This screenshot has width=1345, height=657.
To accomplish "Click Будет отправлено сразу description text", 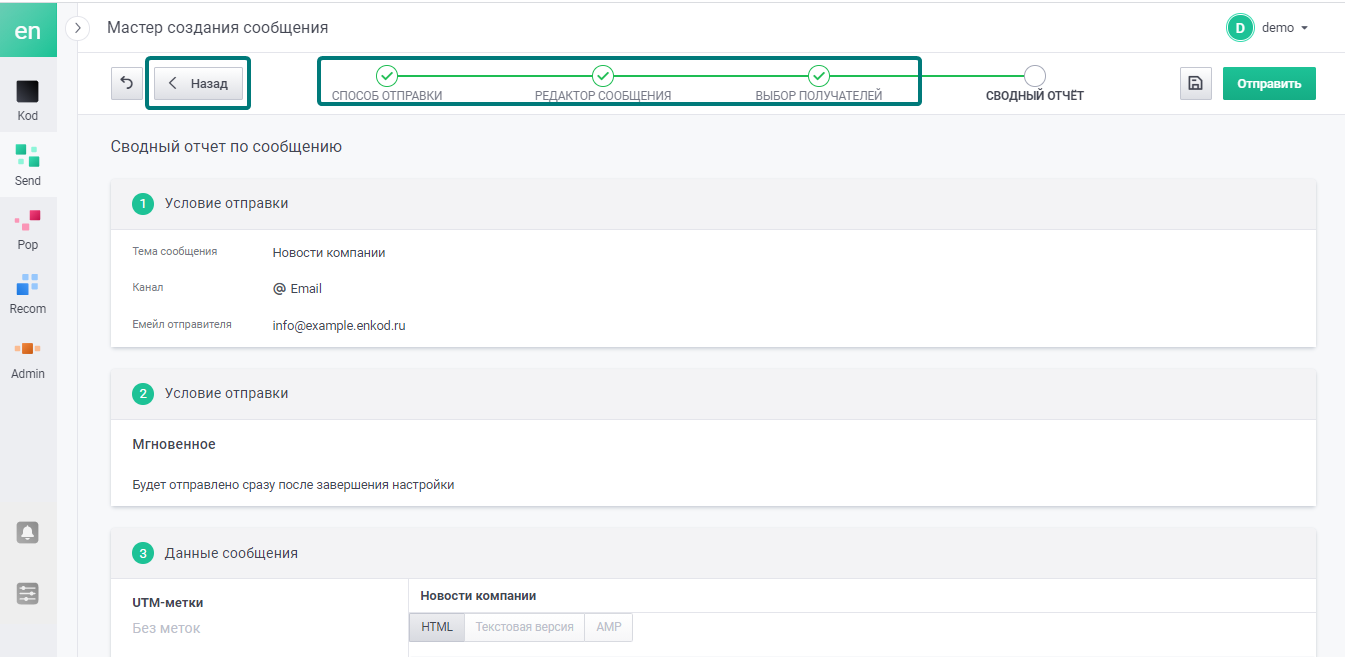I will coord(293,485).
